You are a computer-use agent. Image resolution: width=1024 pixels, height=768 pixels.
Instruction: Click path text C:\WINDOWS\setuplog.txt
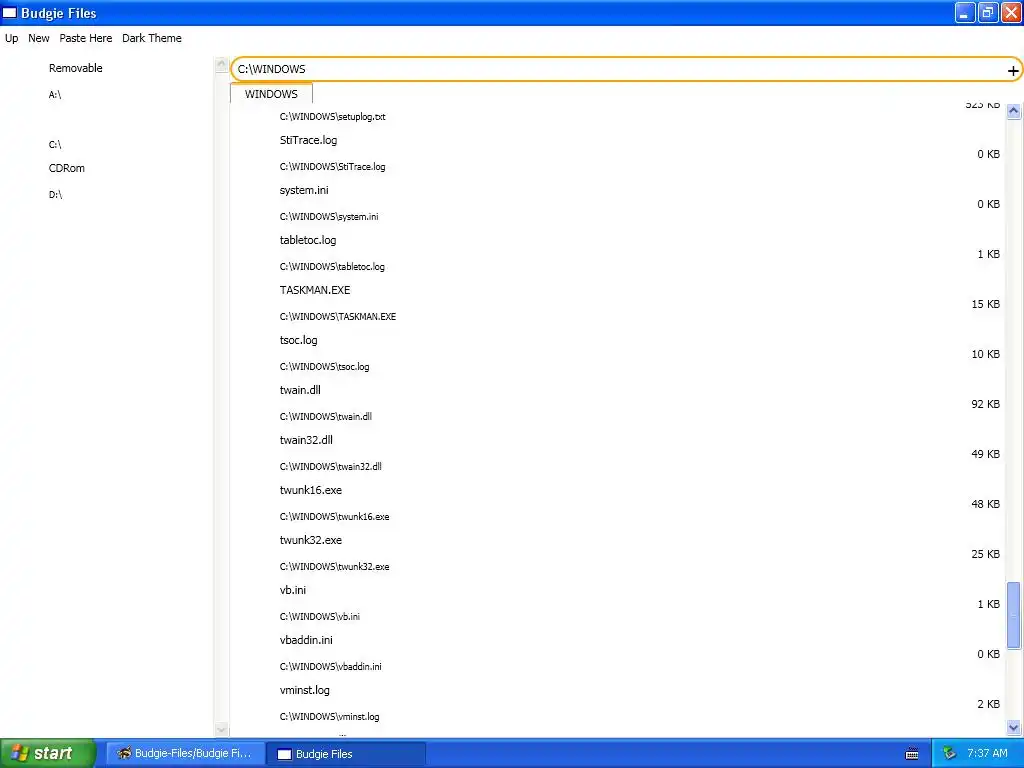[x=332, y=117]
